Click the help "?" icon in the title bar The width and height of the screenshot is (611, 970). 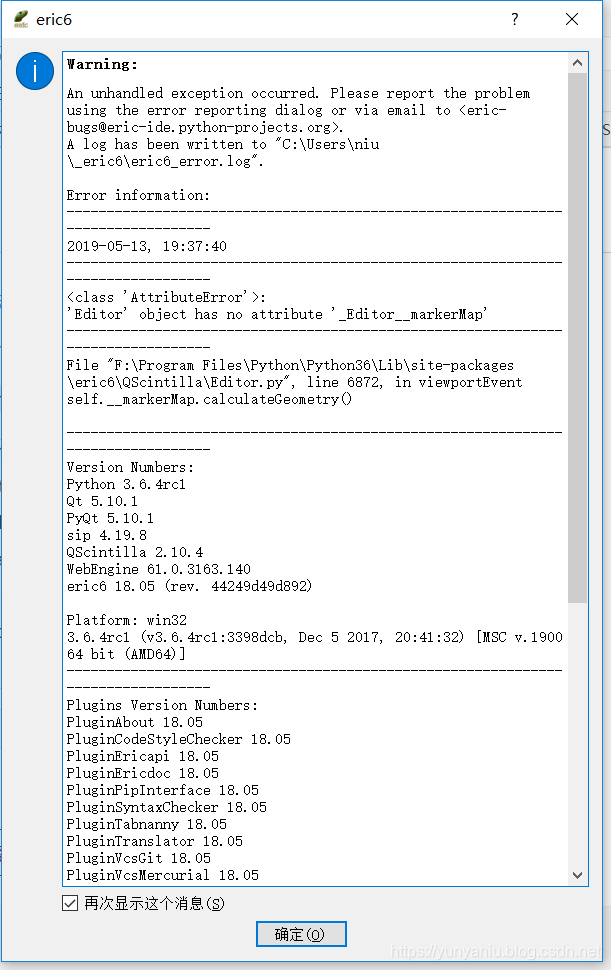coord(514,19)
